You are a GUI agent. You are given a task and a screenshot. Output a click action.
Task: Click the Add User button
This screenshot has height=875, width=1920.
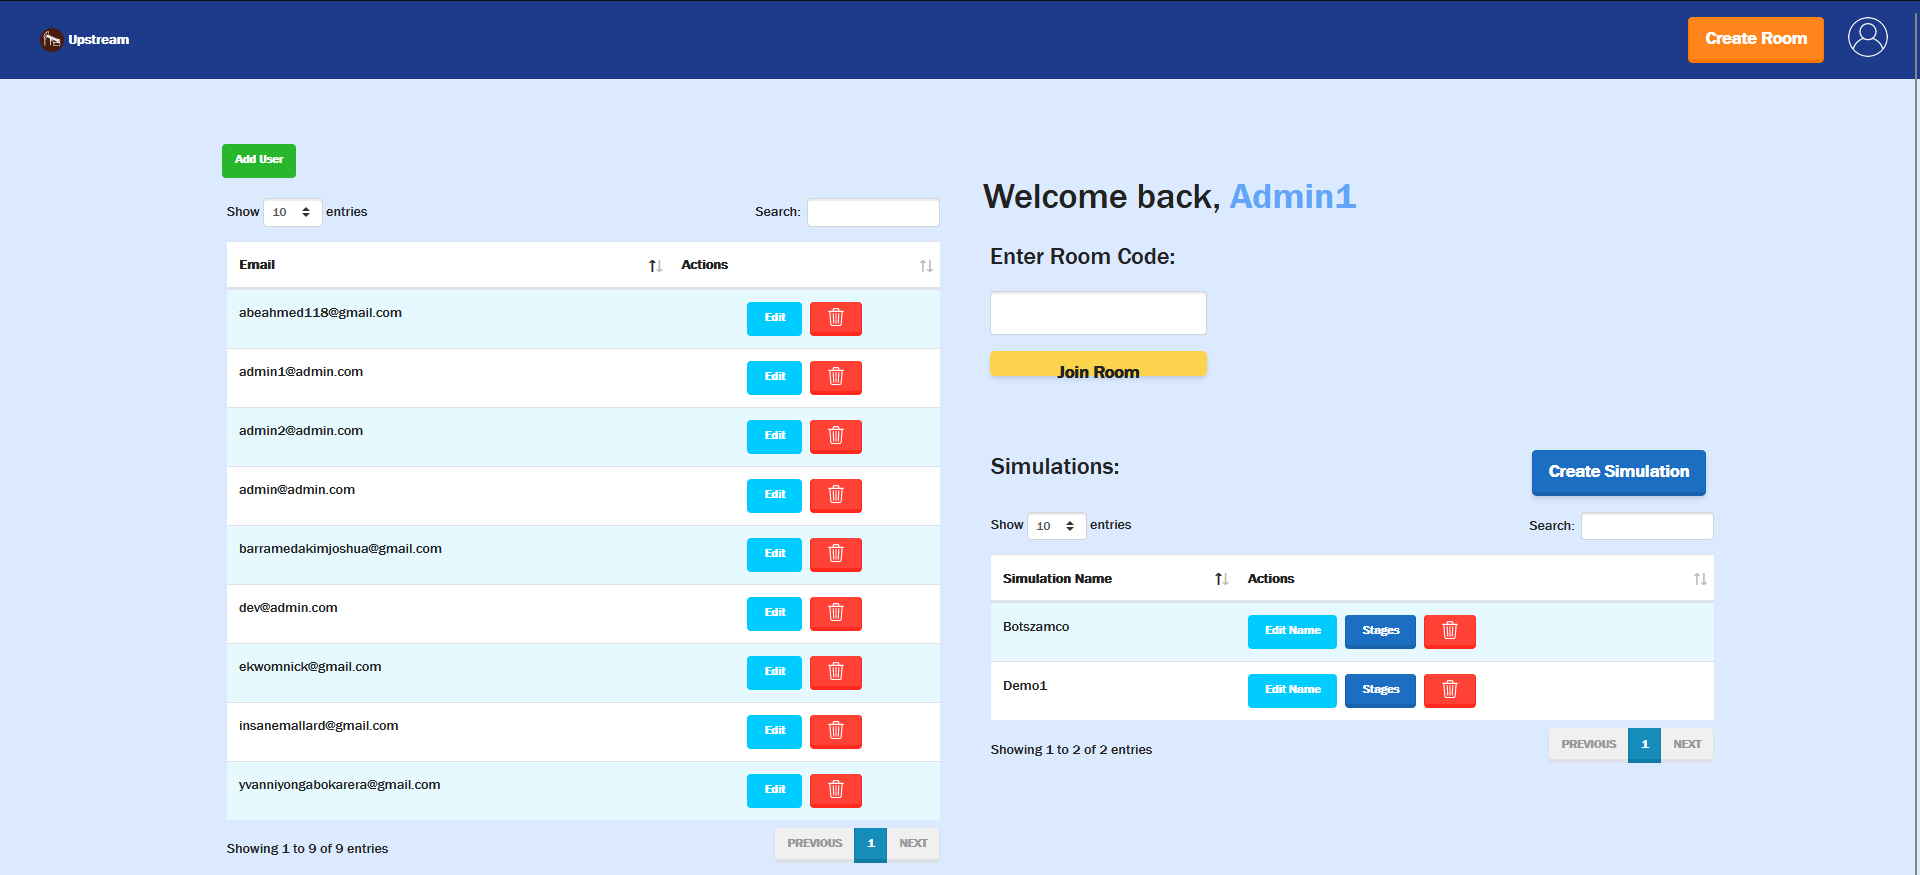point(259,160)
